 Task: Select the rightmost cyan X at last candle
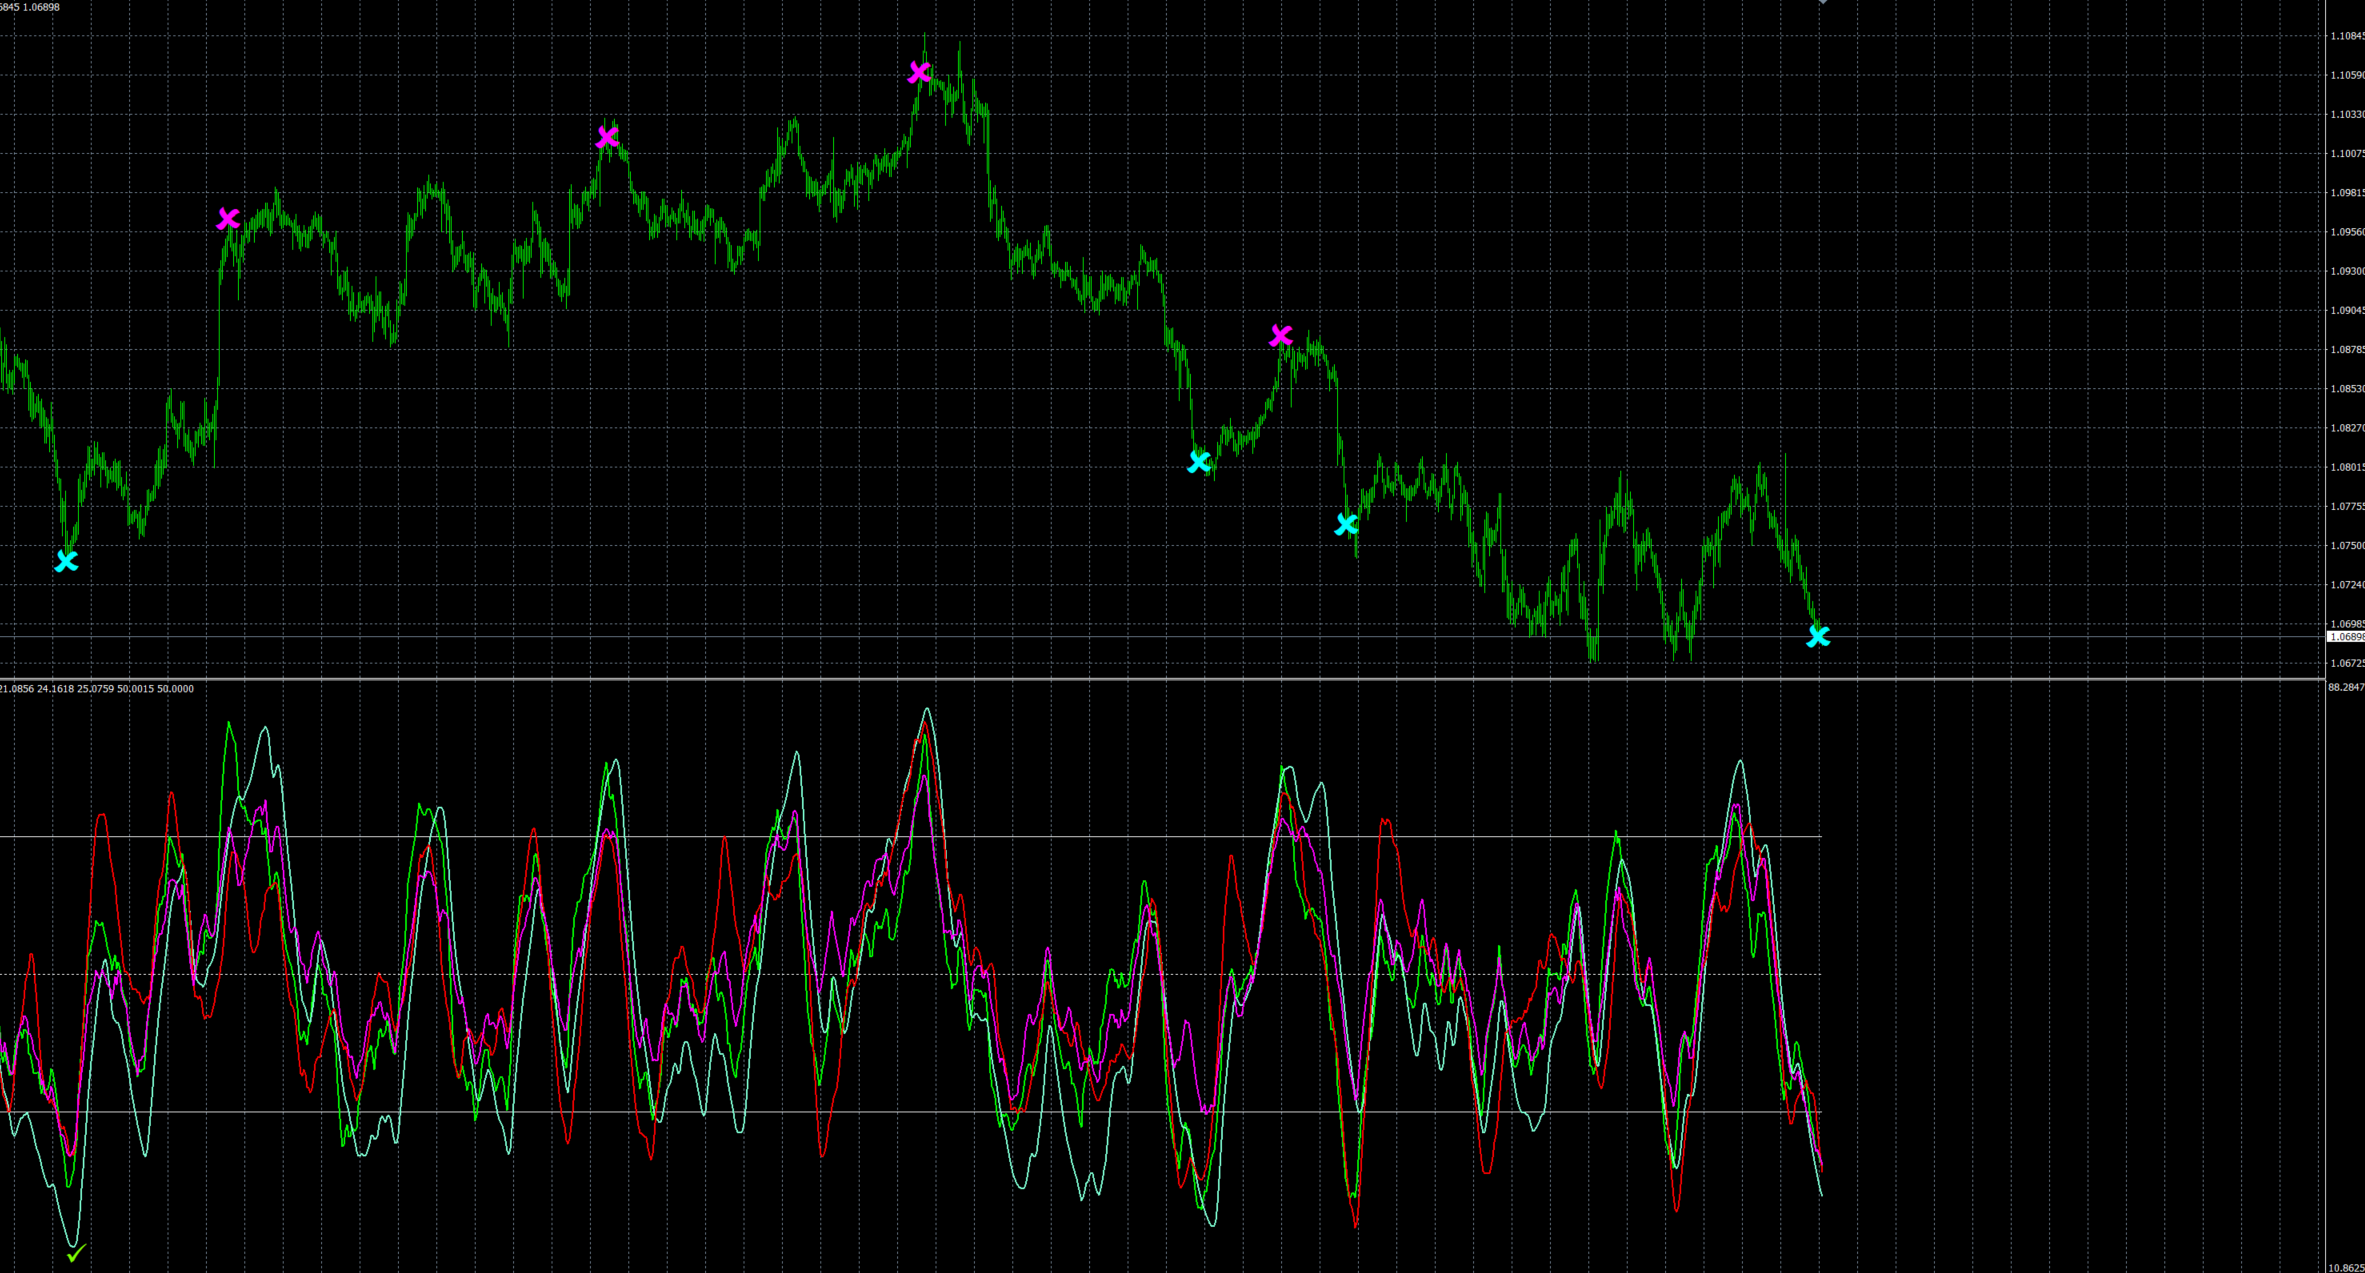coord(1818,636)
